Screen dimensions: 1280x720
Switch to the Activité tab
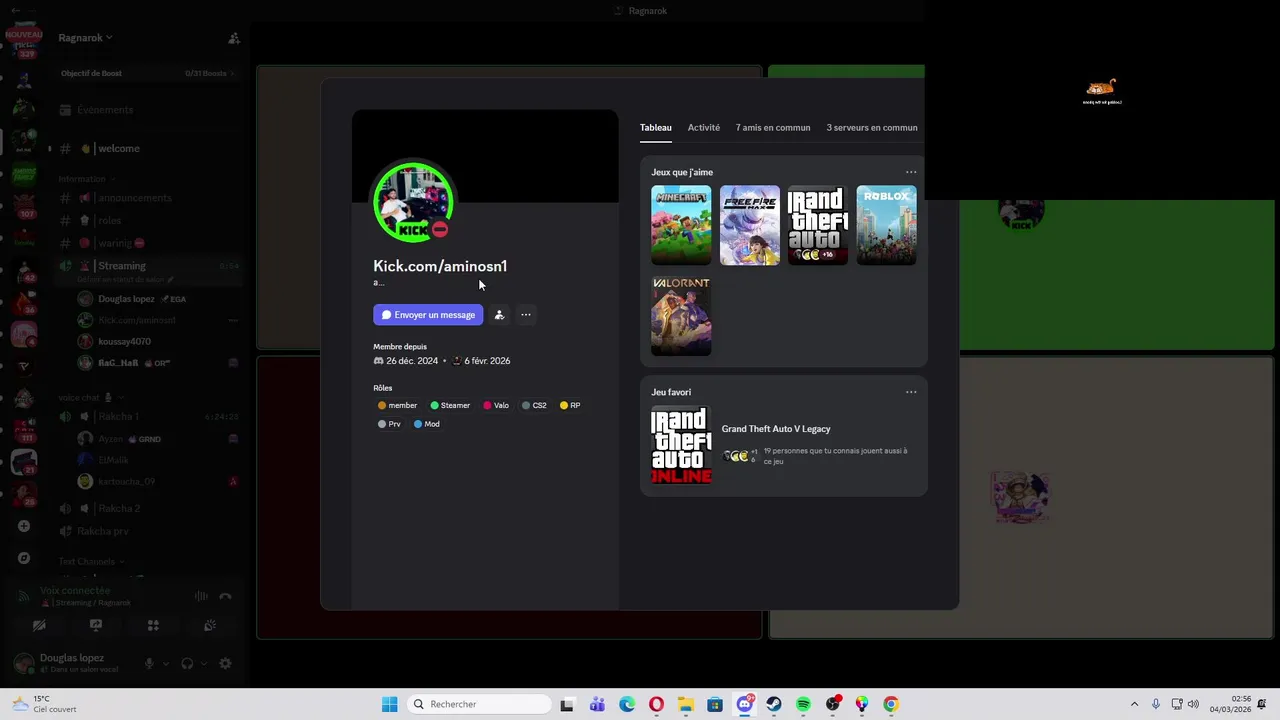(x=704, y=128)
